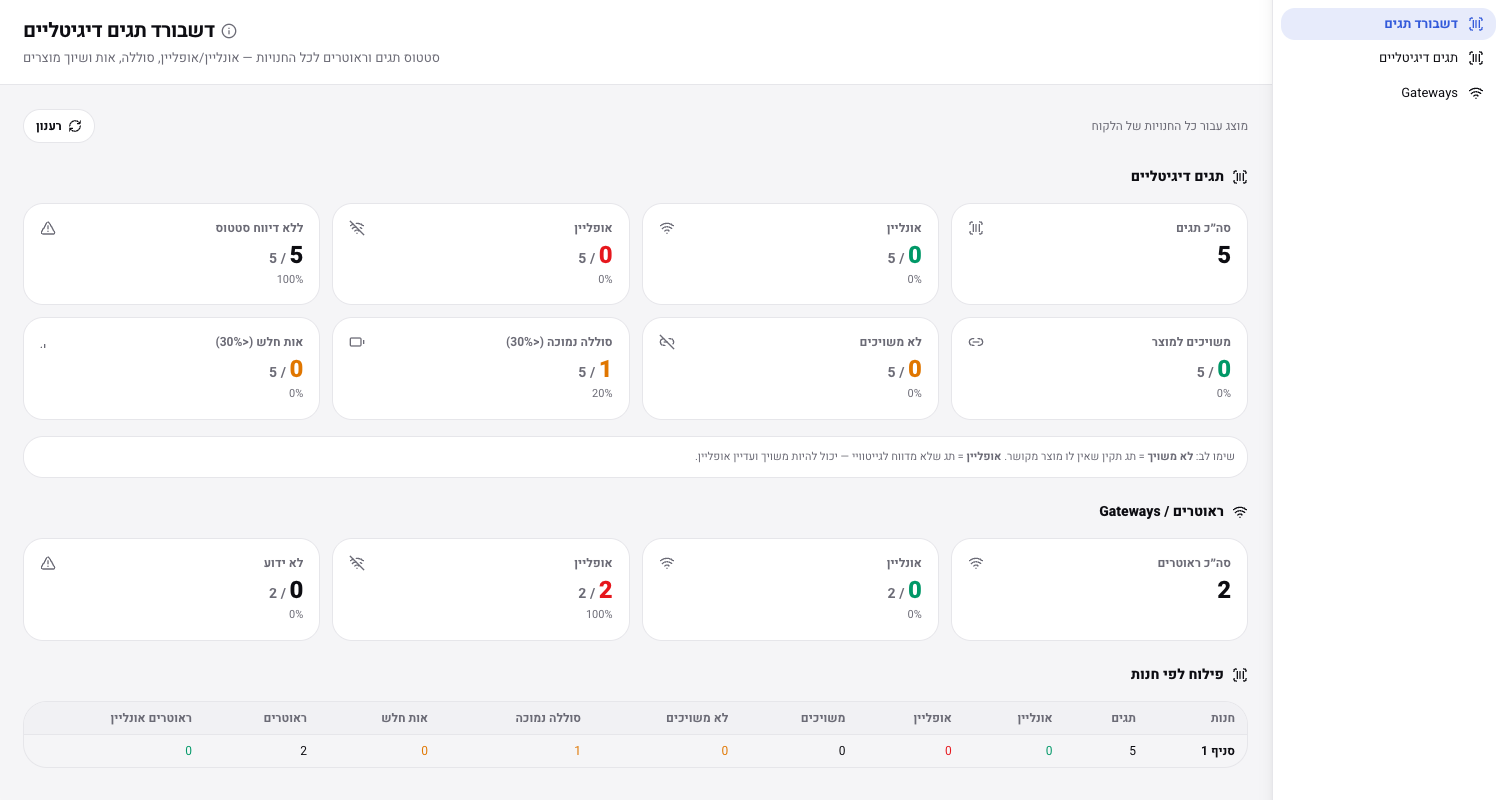The width and height of the screenshot is (1499, 800).
Task: Click the barcode icon on the סה"כ תגים card
Action: point(976,228)
